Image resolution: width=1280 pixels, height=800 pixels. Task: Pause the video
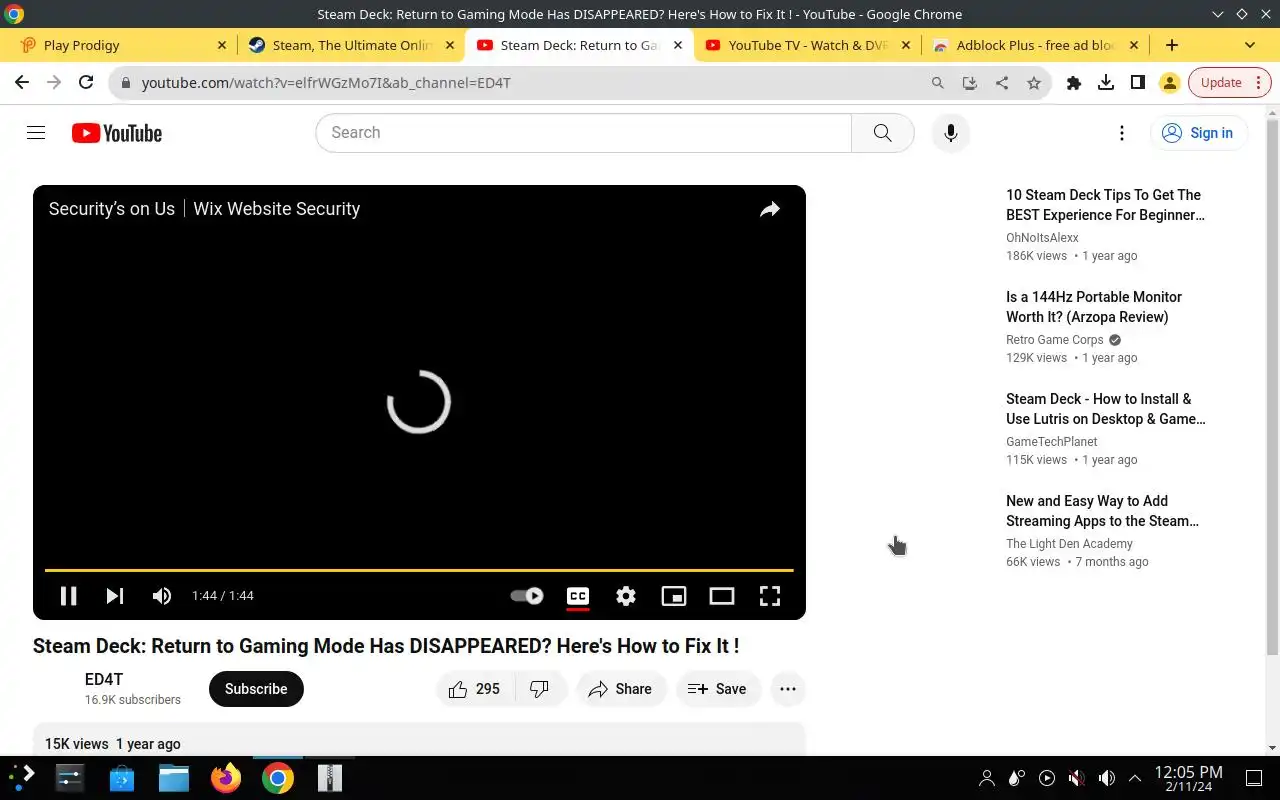click(x=68, y=596)
